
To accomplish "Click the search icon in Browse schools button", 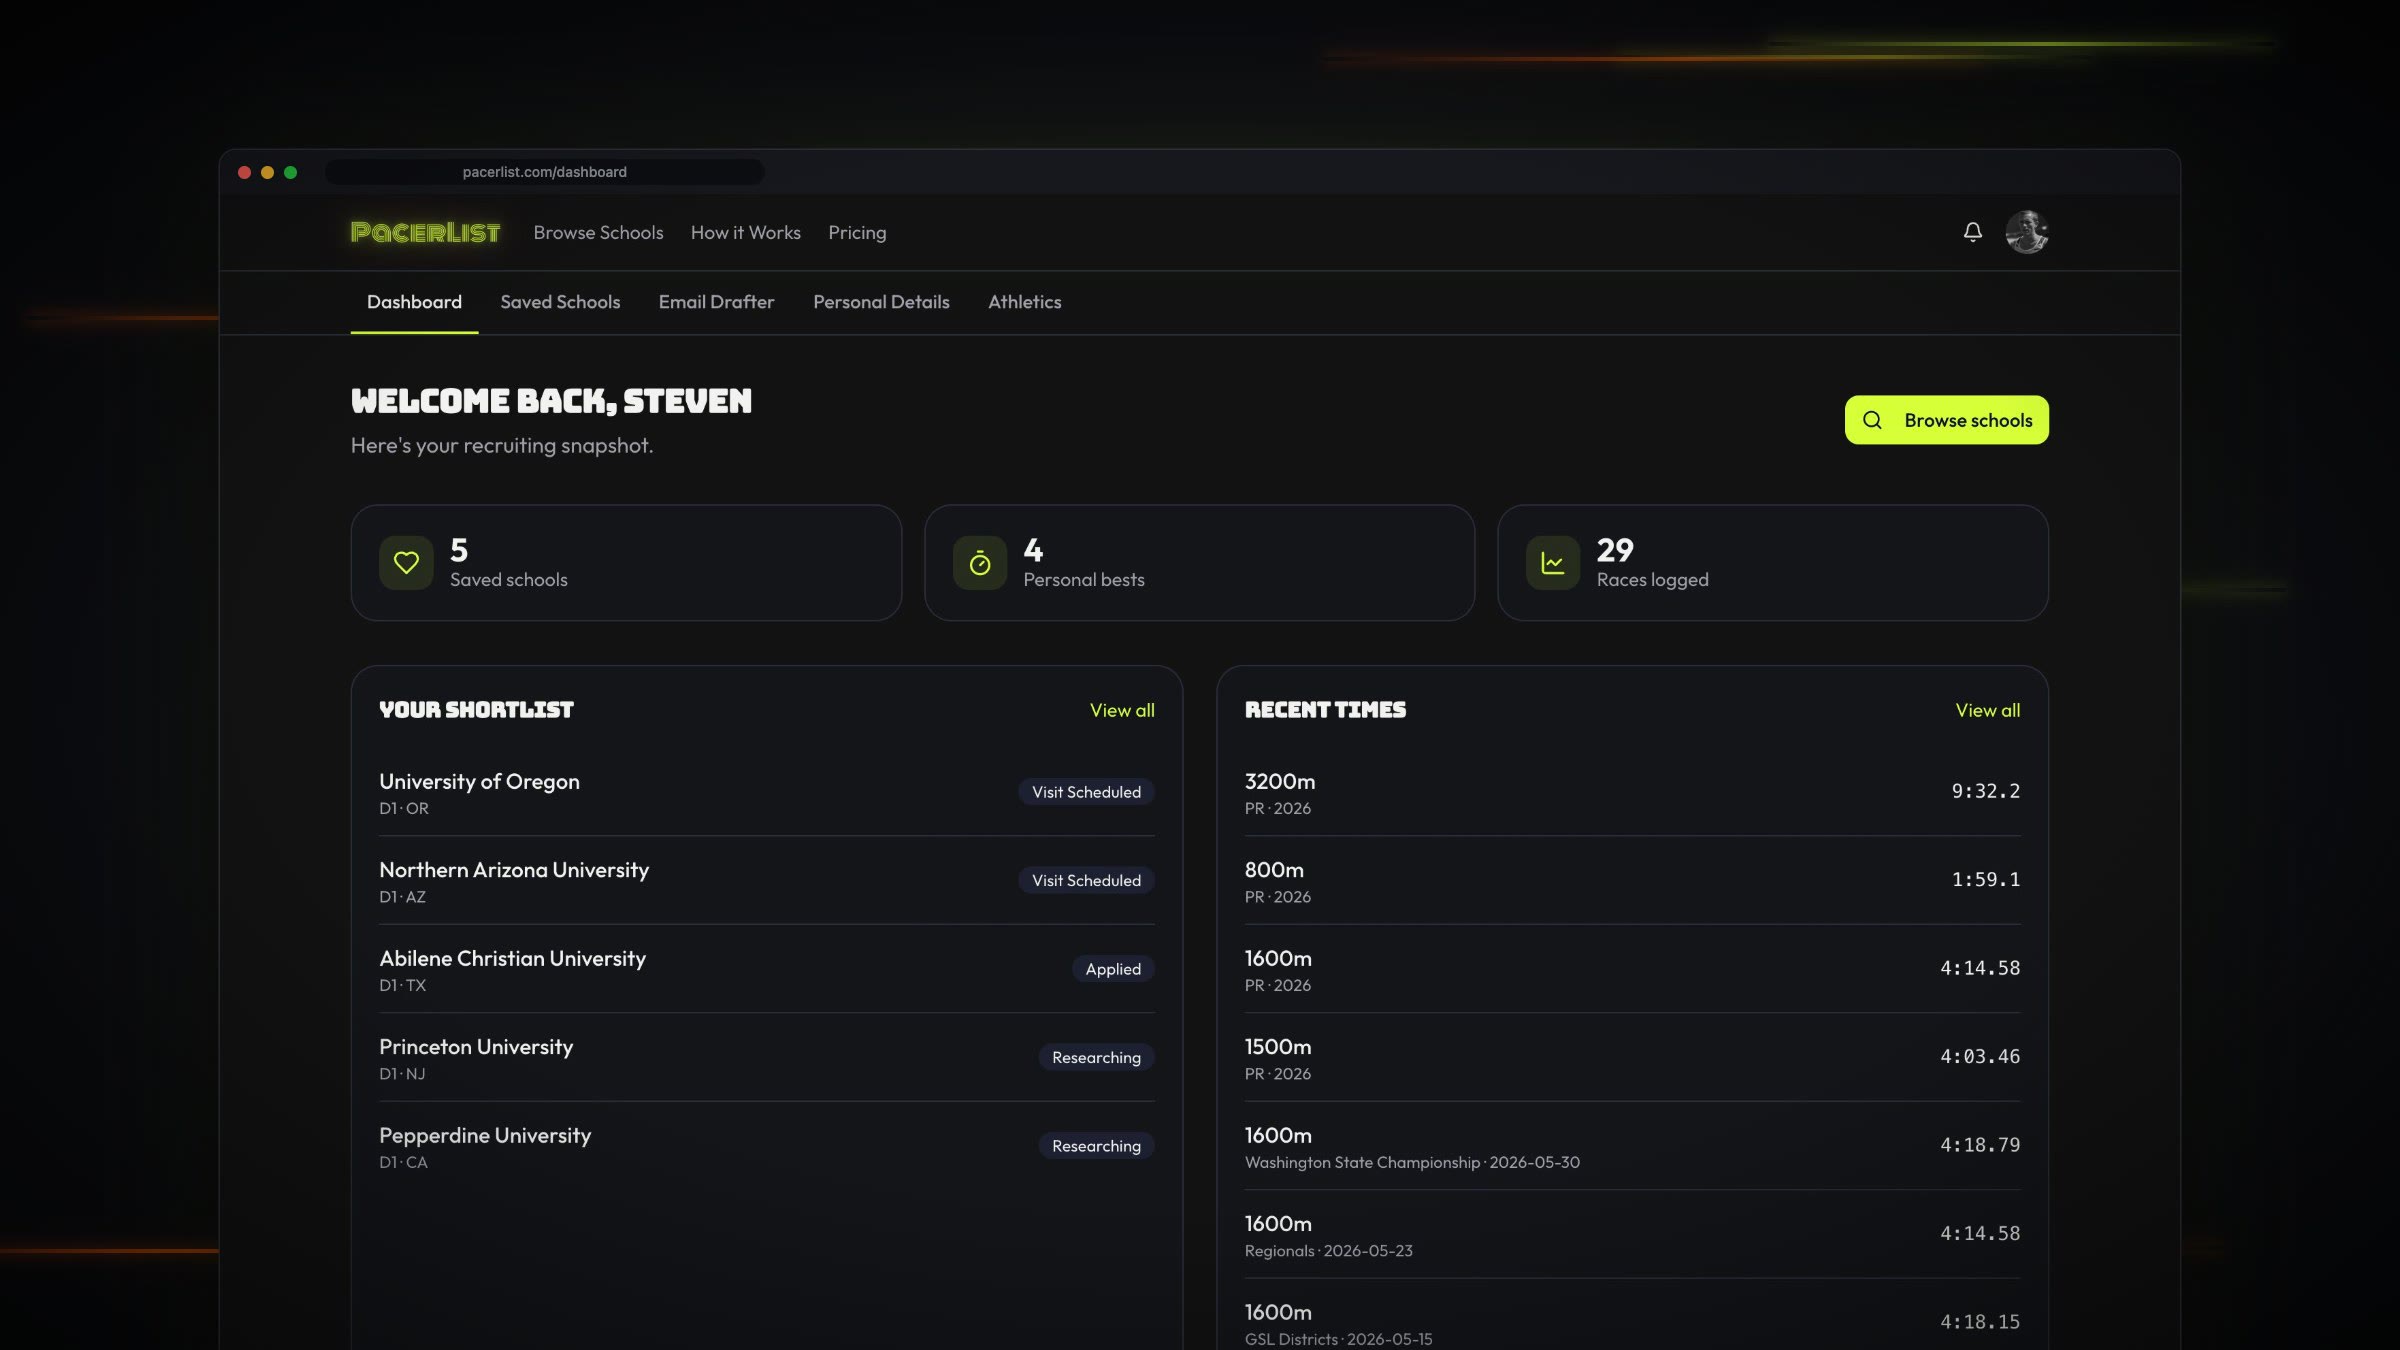I will (1872, 420).
